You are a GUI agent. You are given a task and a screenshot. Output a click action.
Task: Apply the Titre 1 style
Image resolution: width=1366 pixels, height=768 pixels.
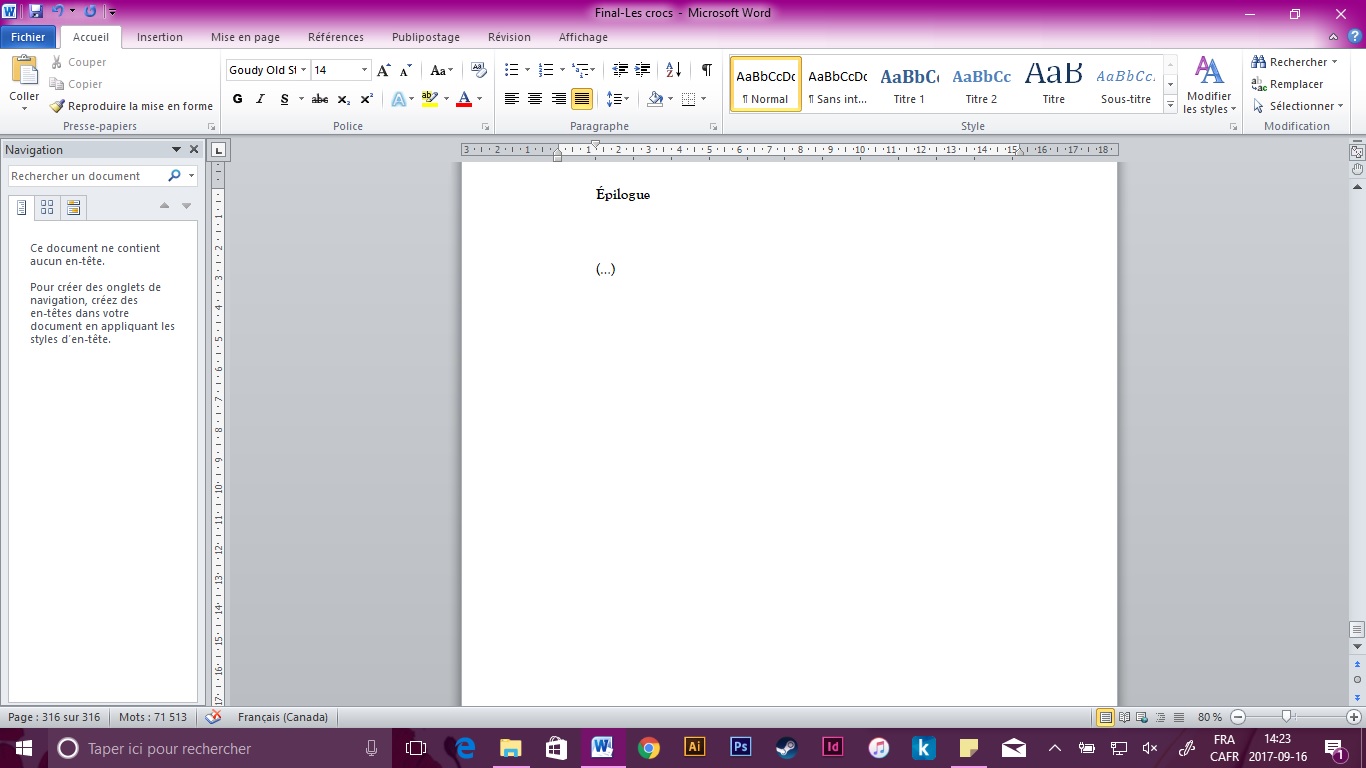click(909, 84)
